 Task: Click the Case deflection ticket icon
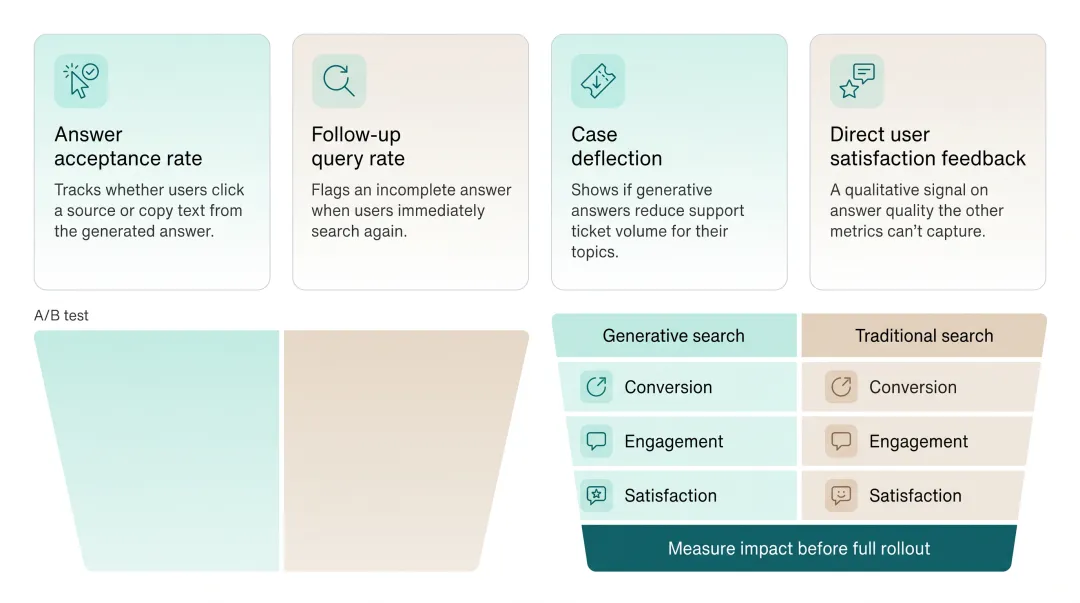click(598, 81)
